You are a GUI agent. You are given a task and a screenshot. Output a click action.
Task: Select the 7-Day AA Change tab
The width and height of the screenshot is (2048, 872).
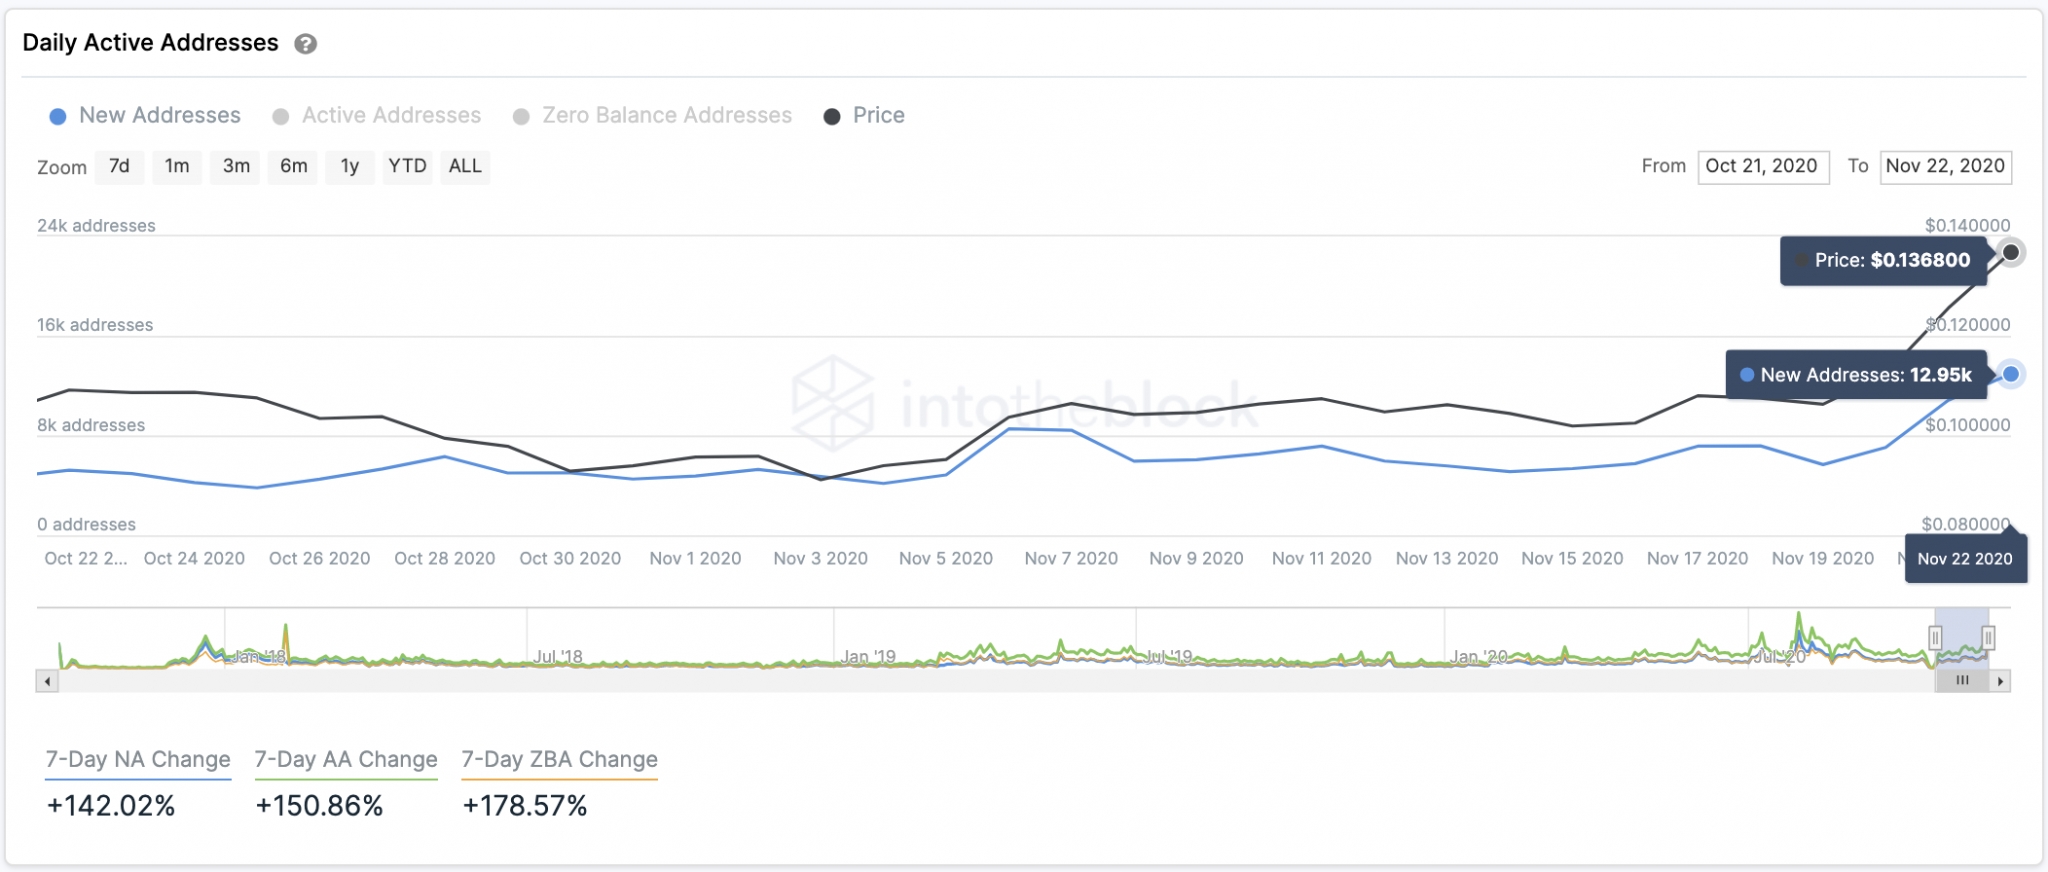pyautogui.click(x=346, y=760)
